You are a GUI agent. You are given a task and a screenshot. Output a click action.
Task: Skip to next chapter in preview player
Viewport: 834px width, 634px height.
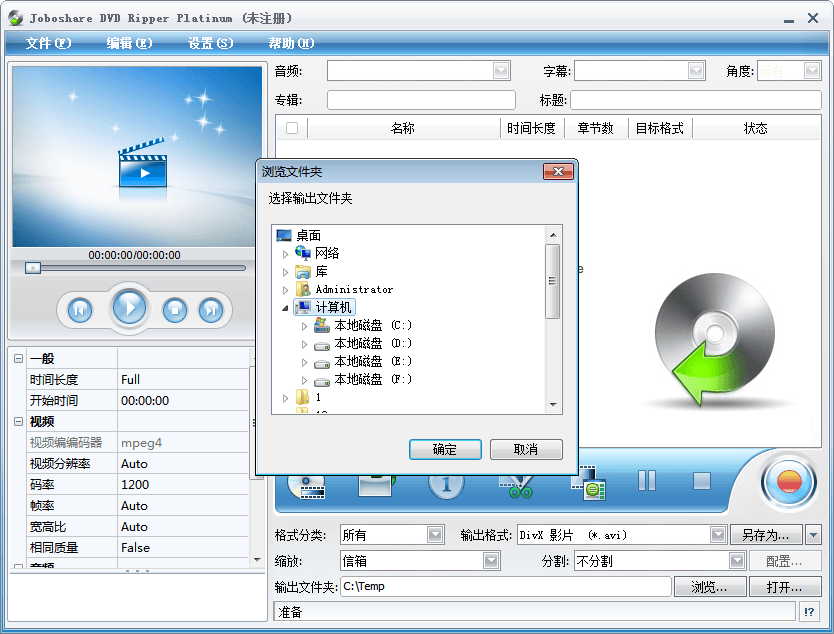click(210, 310)
